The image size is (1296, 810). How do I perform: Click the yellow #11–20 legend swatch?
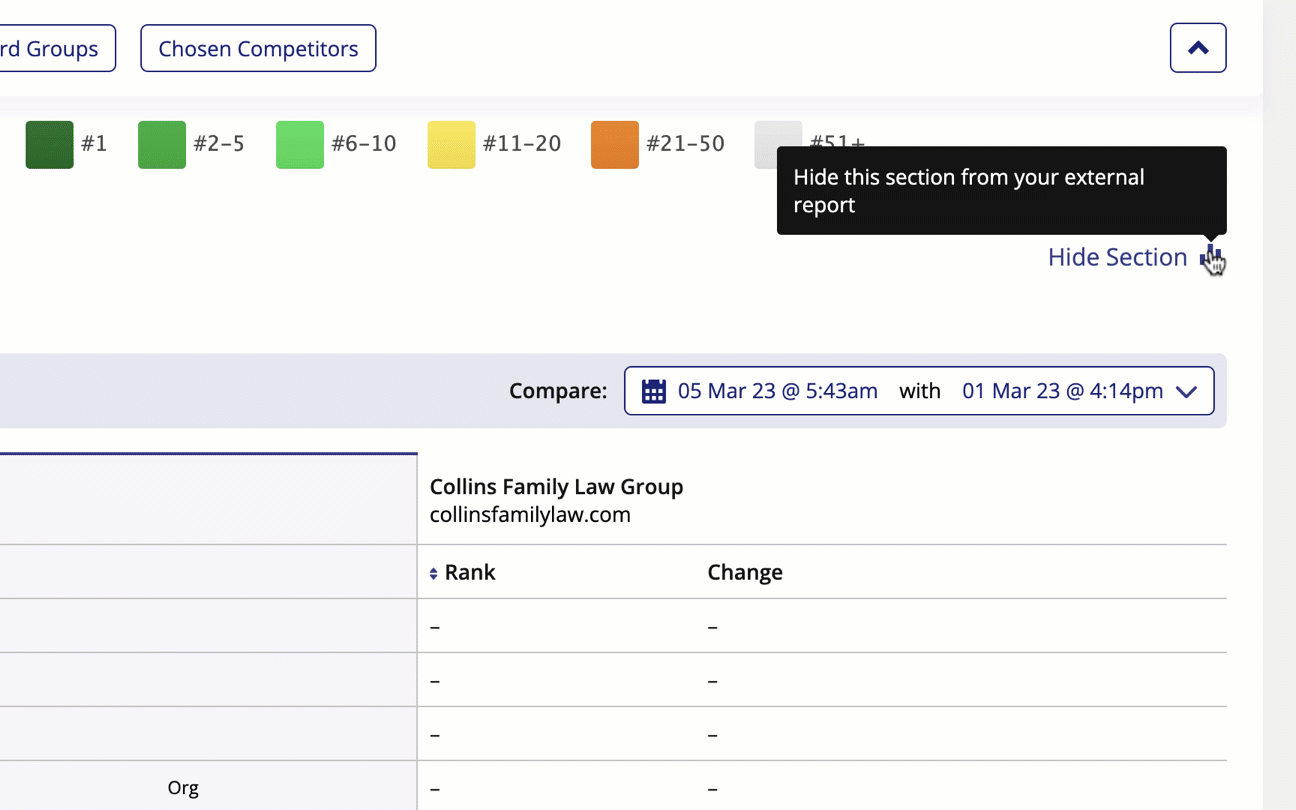coord(451,144)
